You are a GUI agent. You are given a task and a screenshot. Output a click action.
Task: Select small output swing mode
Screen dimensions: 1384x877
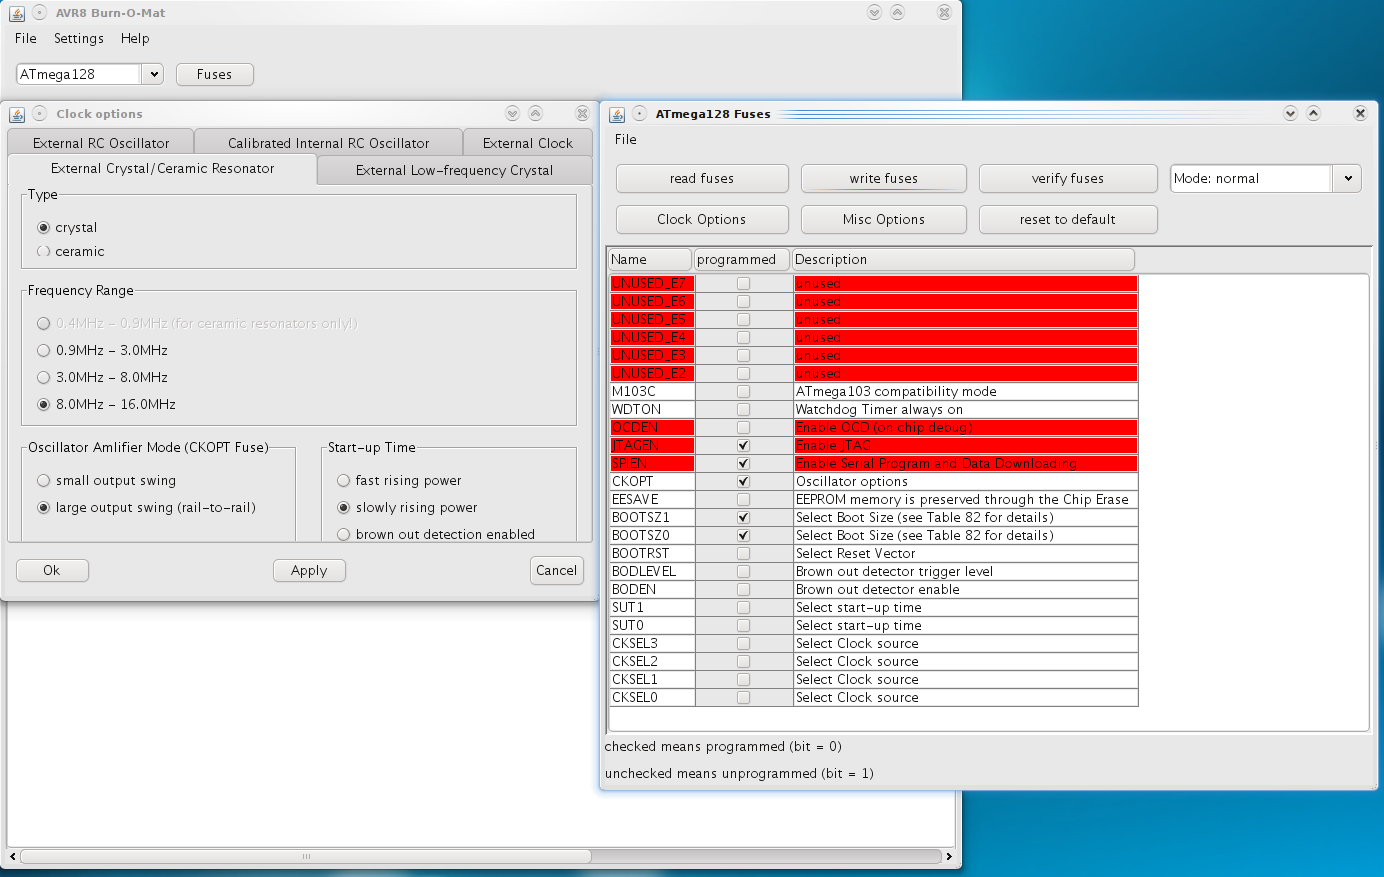pos(43,481)
